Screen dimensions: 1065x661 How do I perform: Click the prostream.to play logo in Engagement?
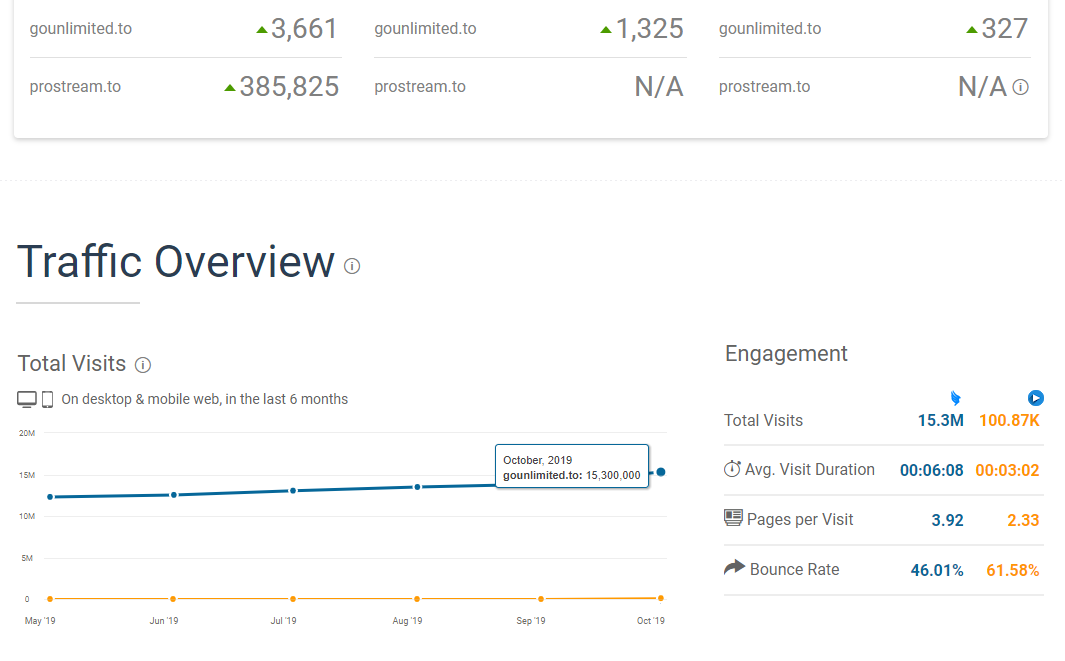[1035, 398]
